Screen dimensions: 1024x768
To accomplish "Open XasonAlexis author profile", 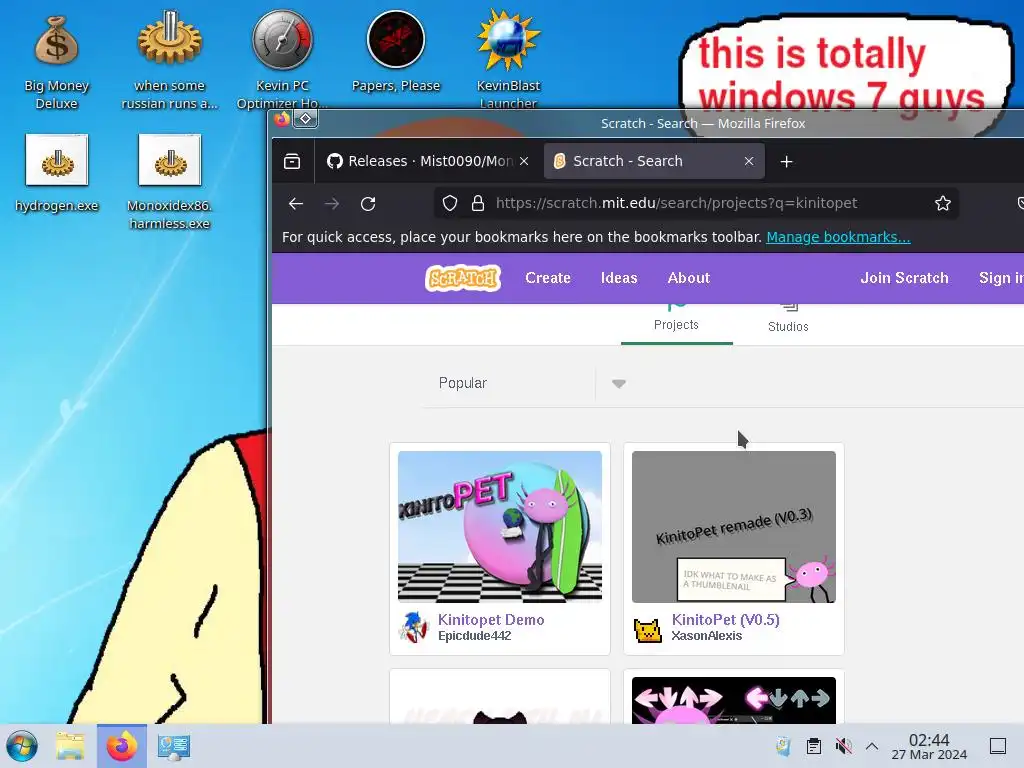I will [707, 636].
